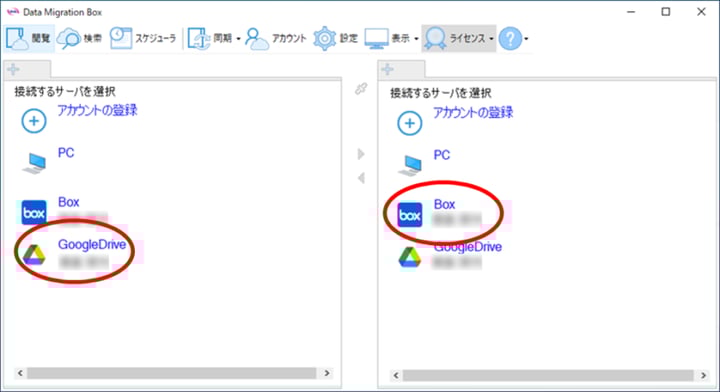Click the 検索 cloud search icon

point(68,39)
